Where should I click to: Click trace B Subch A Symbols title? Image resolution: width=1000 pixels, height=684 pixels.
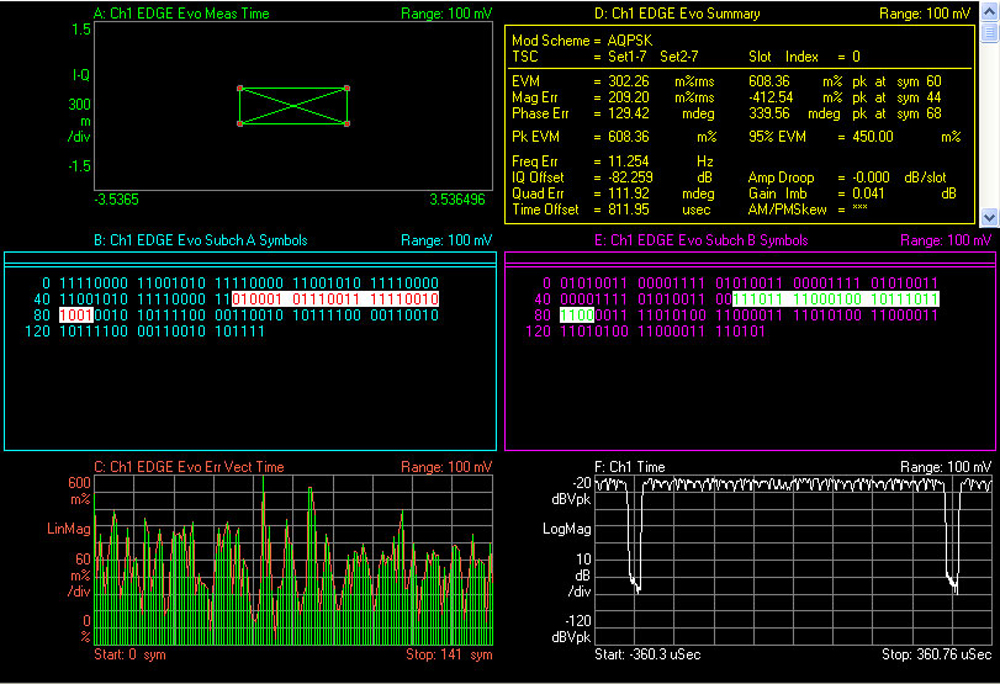200,240
